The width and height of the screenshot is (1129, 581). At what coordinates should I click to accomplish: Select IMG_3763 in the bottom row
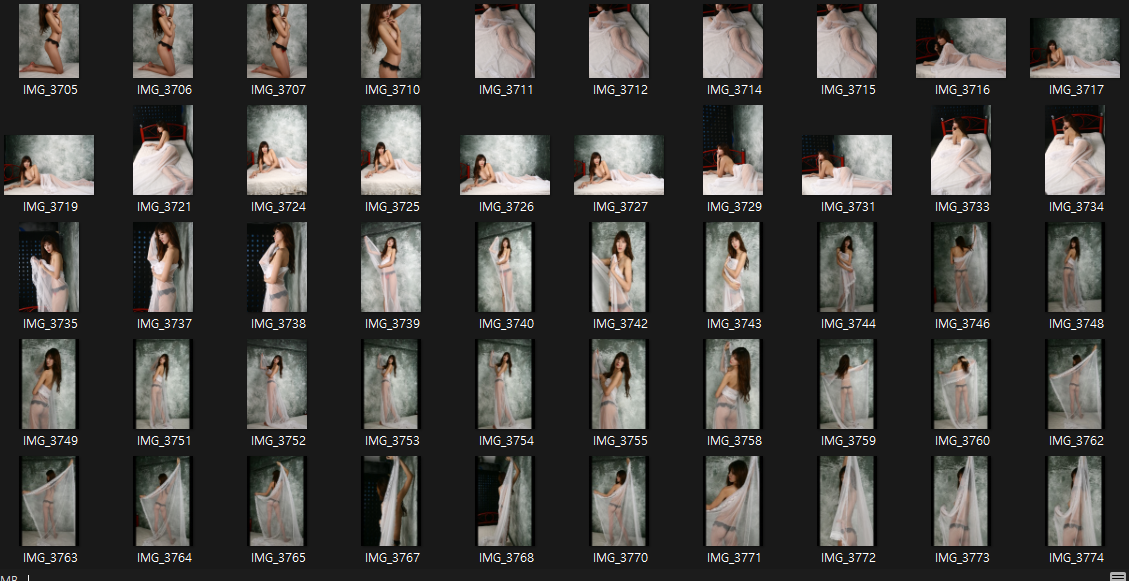click(x=48, y=500)
